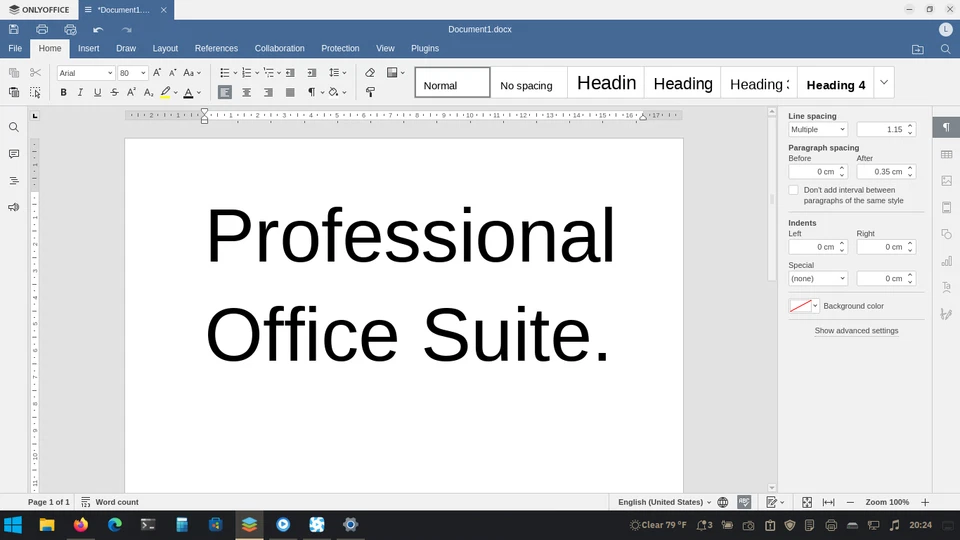The width and height of the screenshot is (960, 540).
Task: Open the File menu
Action: [15, 48]
